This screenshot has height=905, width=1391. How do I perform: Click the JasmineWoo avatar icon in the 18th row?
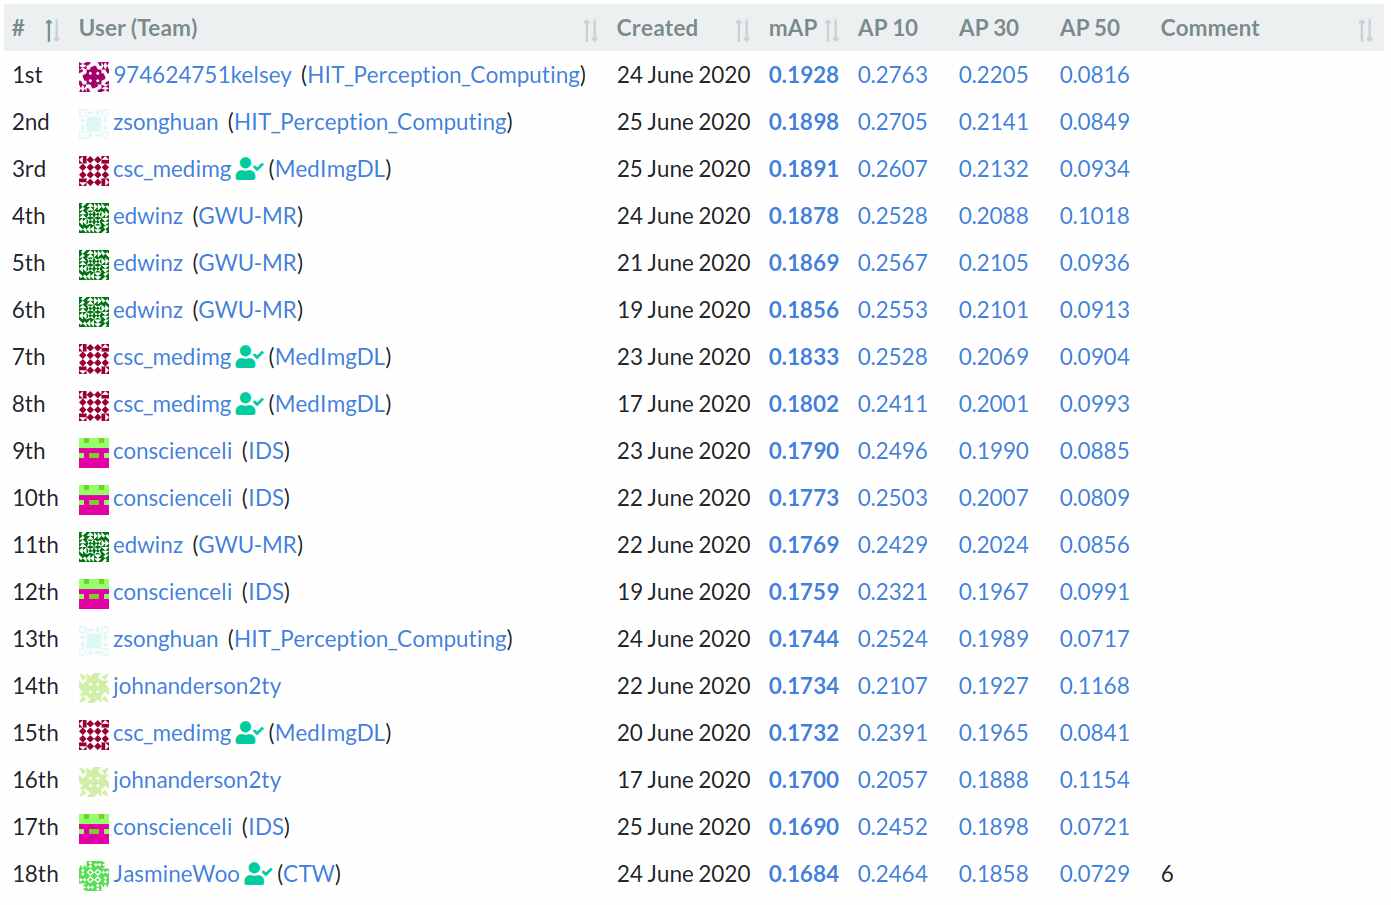(94, 875)
